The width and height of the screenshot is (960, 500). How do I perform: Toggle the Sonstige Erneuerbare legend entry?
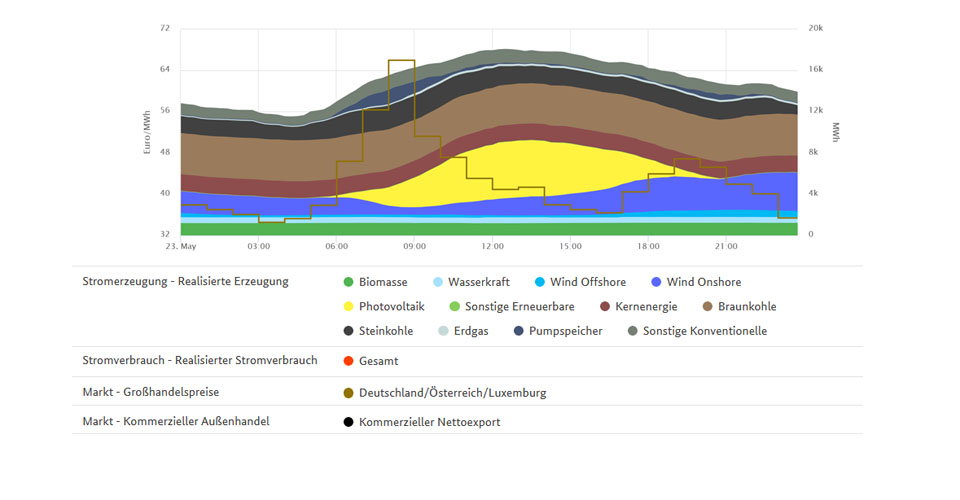click(x=512, y=307)
